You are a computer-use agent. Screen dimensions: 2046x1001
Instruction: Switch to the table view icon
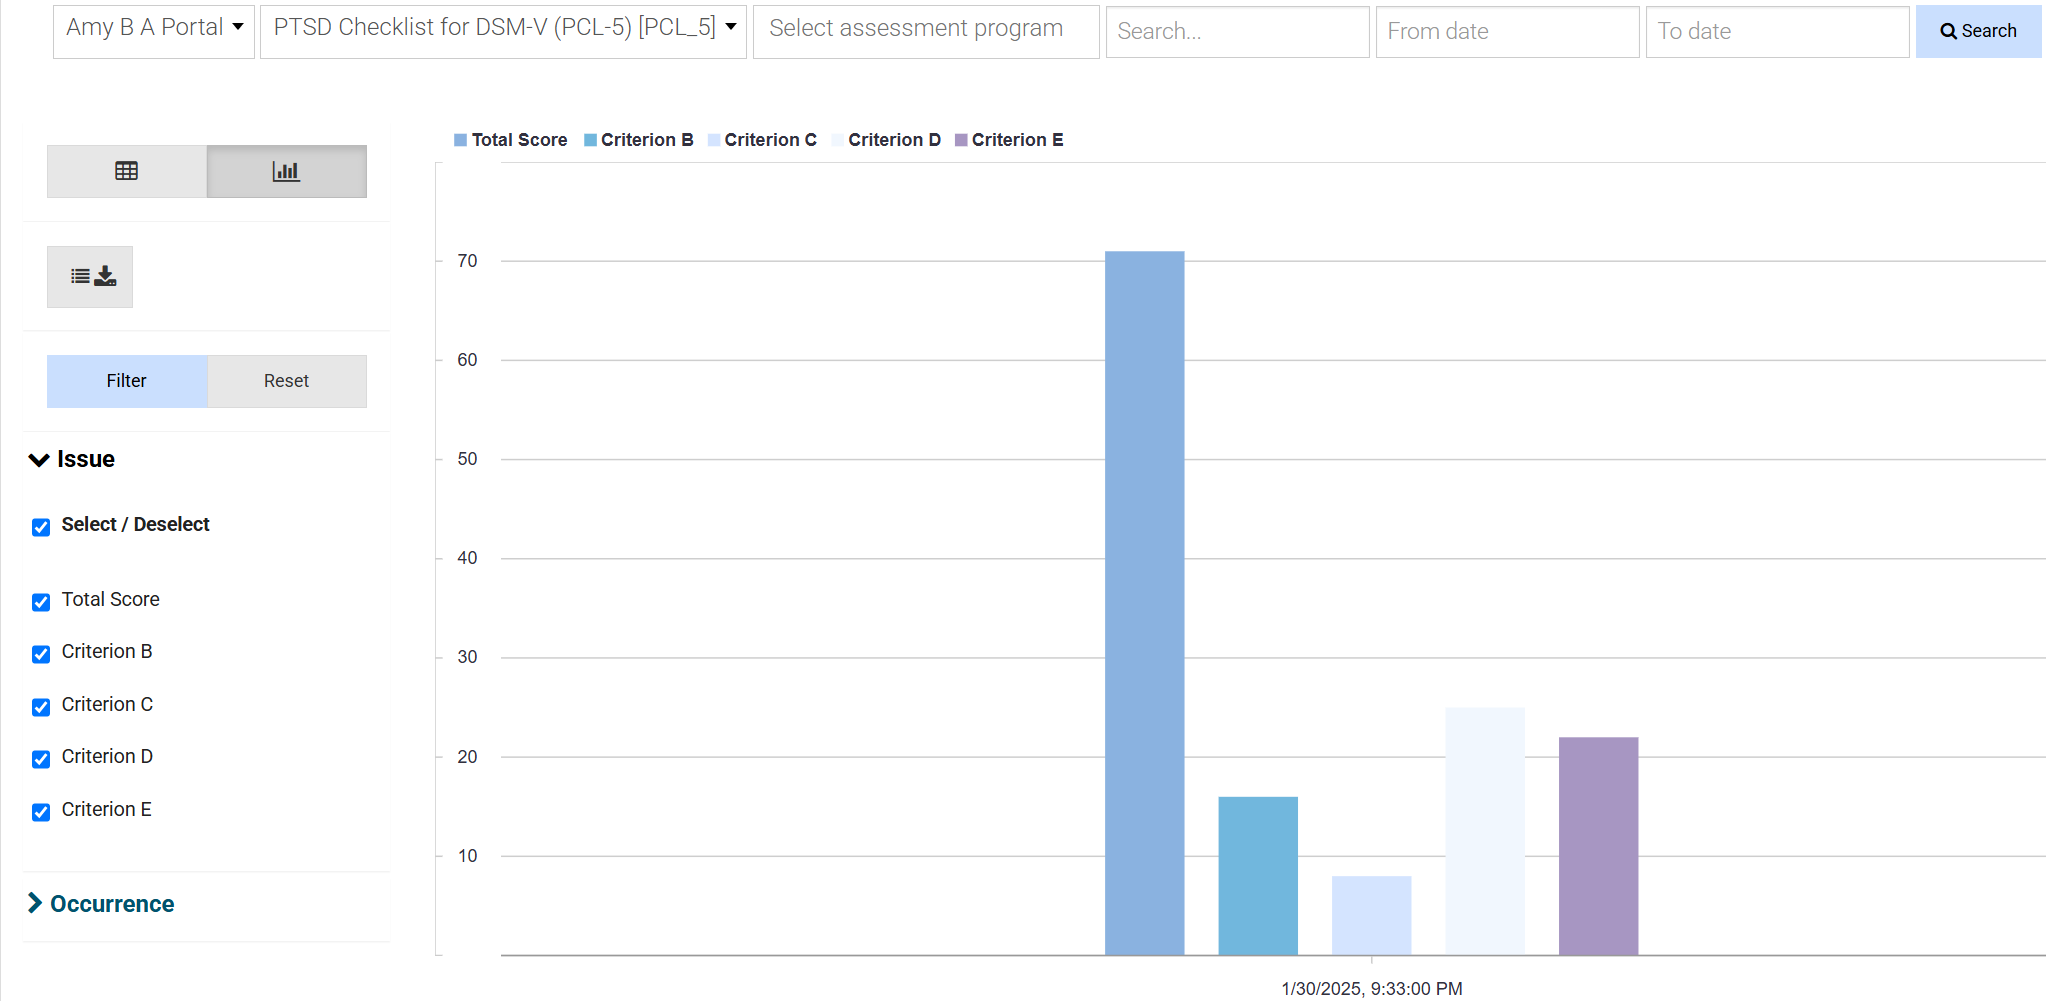pos(126,171)
